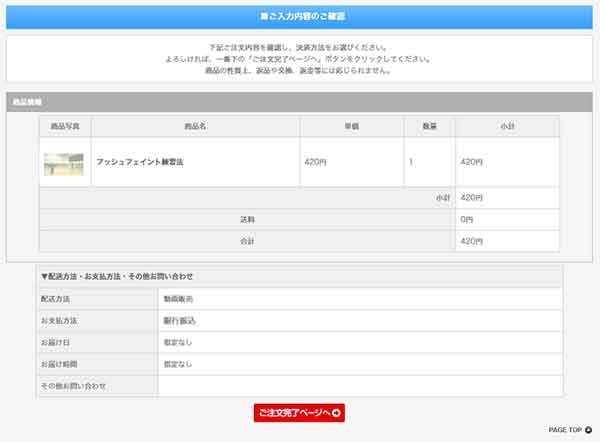600x442 pixels.
Task: Click the 商品名 column header
Action: coord(195,126)
